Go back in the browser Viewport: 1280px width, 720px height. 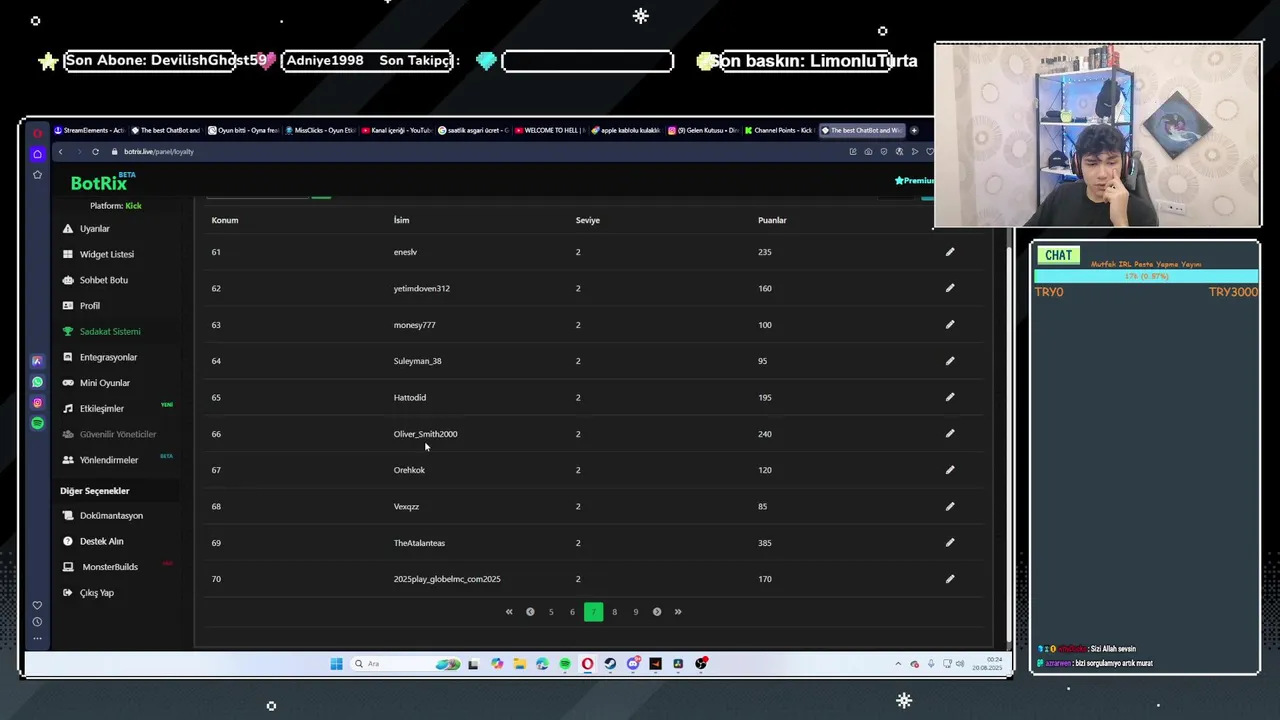pos(60,152)
